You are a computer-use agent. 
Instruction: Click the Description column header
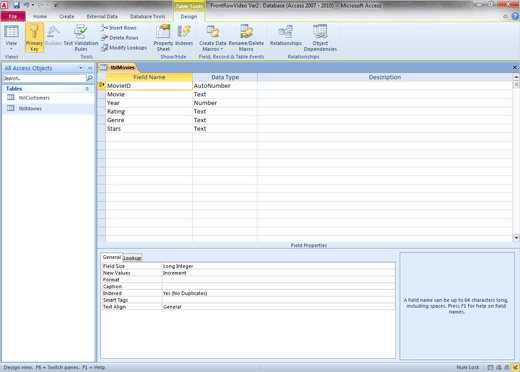[385, 77]
